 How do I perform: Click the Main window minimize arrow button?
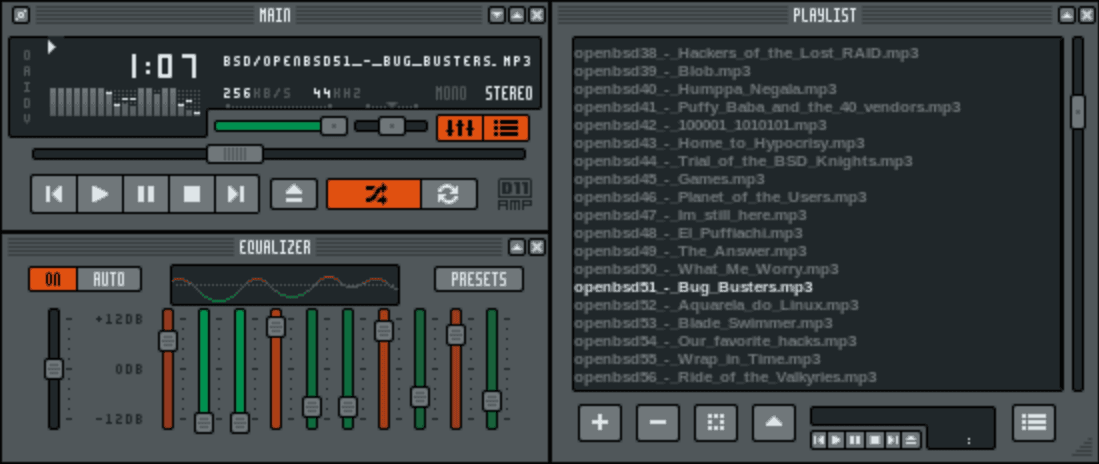point(497,15)
